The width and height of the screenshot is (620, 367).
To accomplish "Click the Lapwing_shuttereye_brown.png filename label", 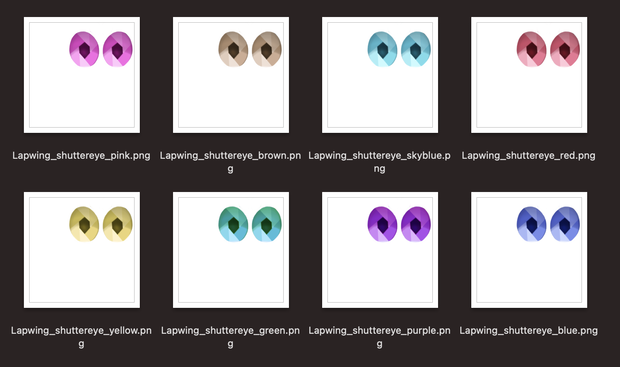I will tap(231, 162).
